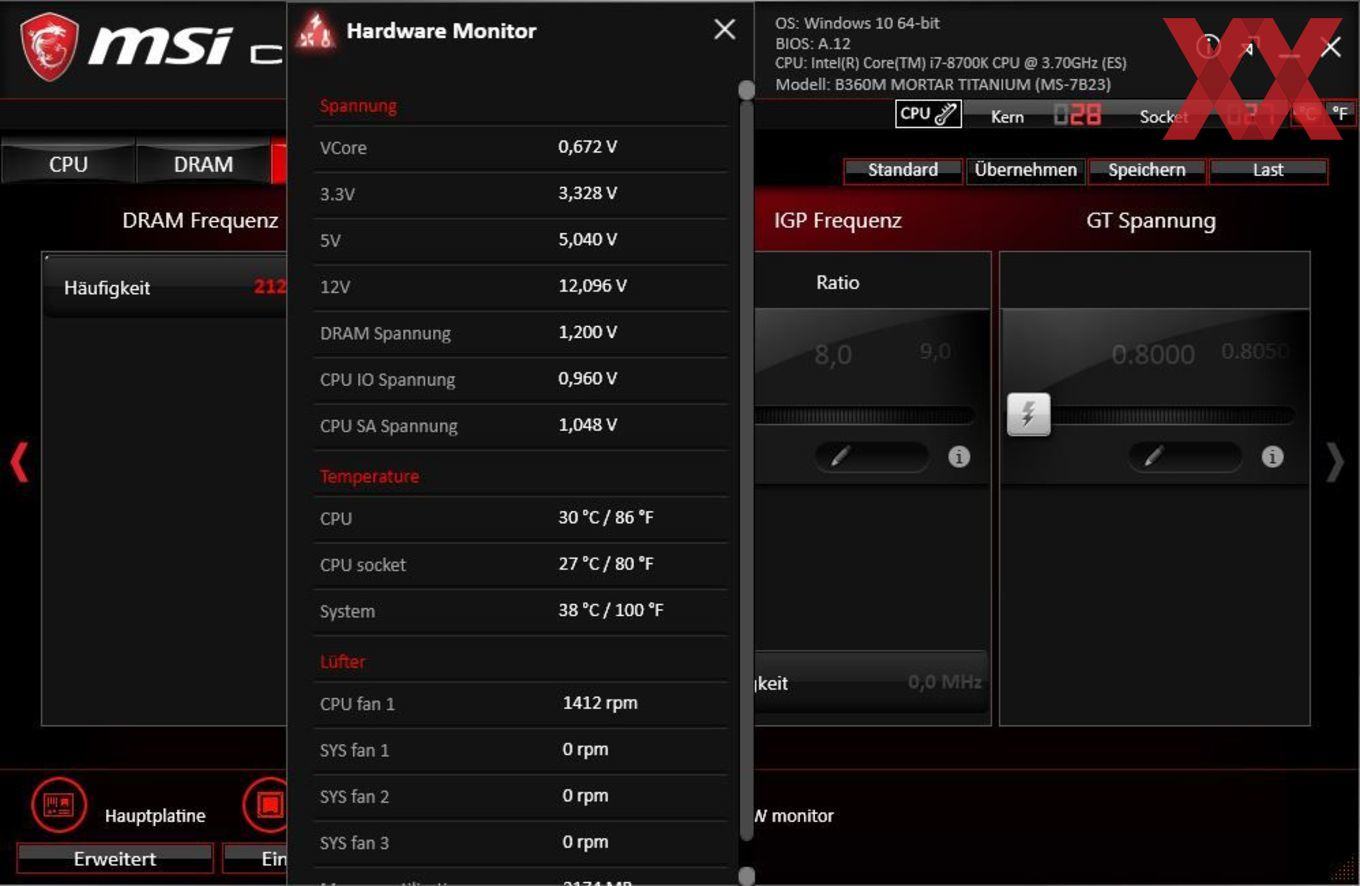Click the Speichern button

1146,170
